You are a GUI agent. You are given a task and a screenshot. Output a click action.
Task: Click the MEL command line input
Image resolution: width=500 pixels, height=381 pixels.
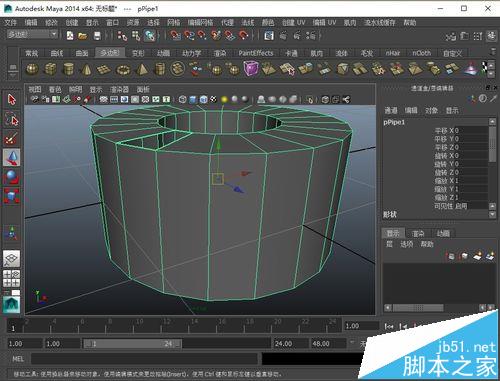(144, 359)
